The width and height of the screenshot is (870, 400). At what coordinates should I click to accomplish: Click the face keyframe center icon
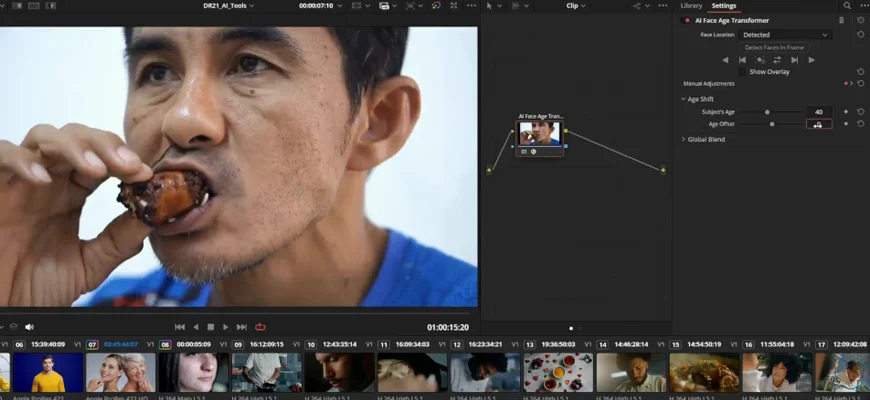tap(760, 60)
